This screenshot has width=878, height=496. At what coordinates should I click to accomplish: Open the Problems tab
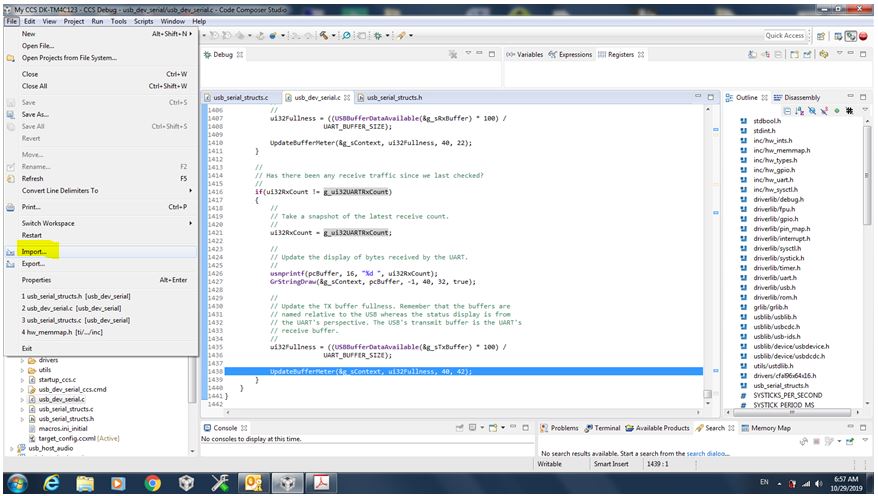[x=559, y=428]
